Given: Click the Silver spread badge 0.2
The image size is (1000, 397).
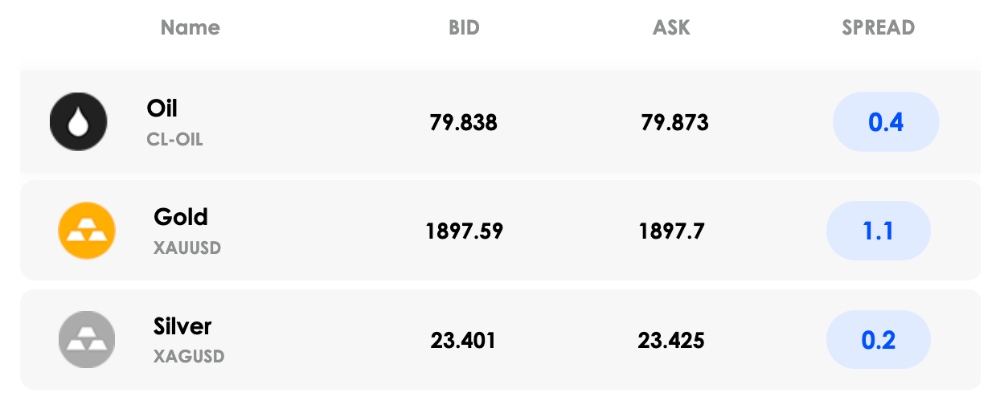Looking at the screenshot, I should (x=878, y=340).
